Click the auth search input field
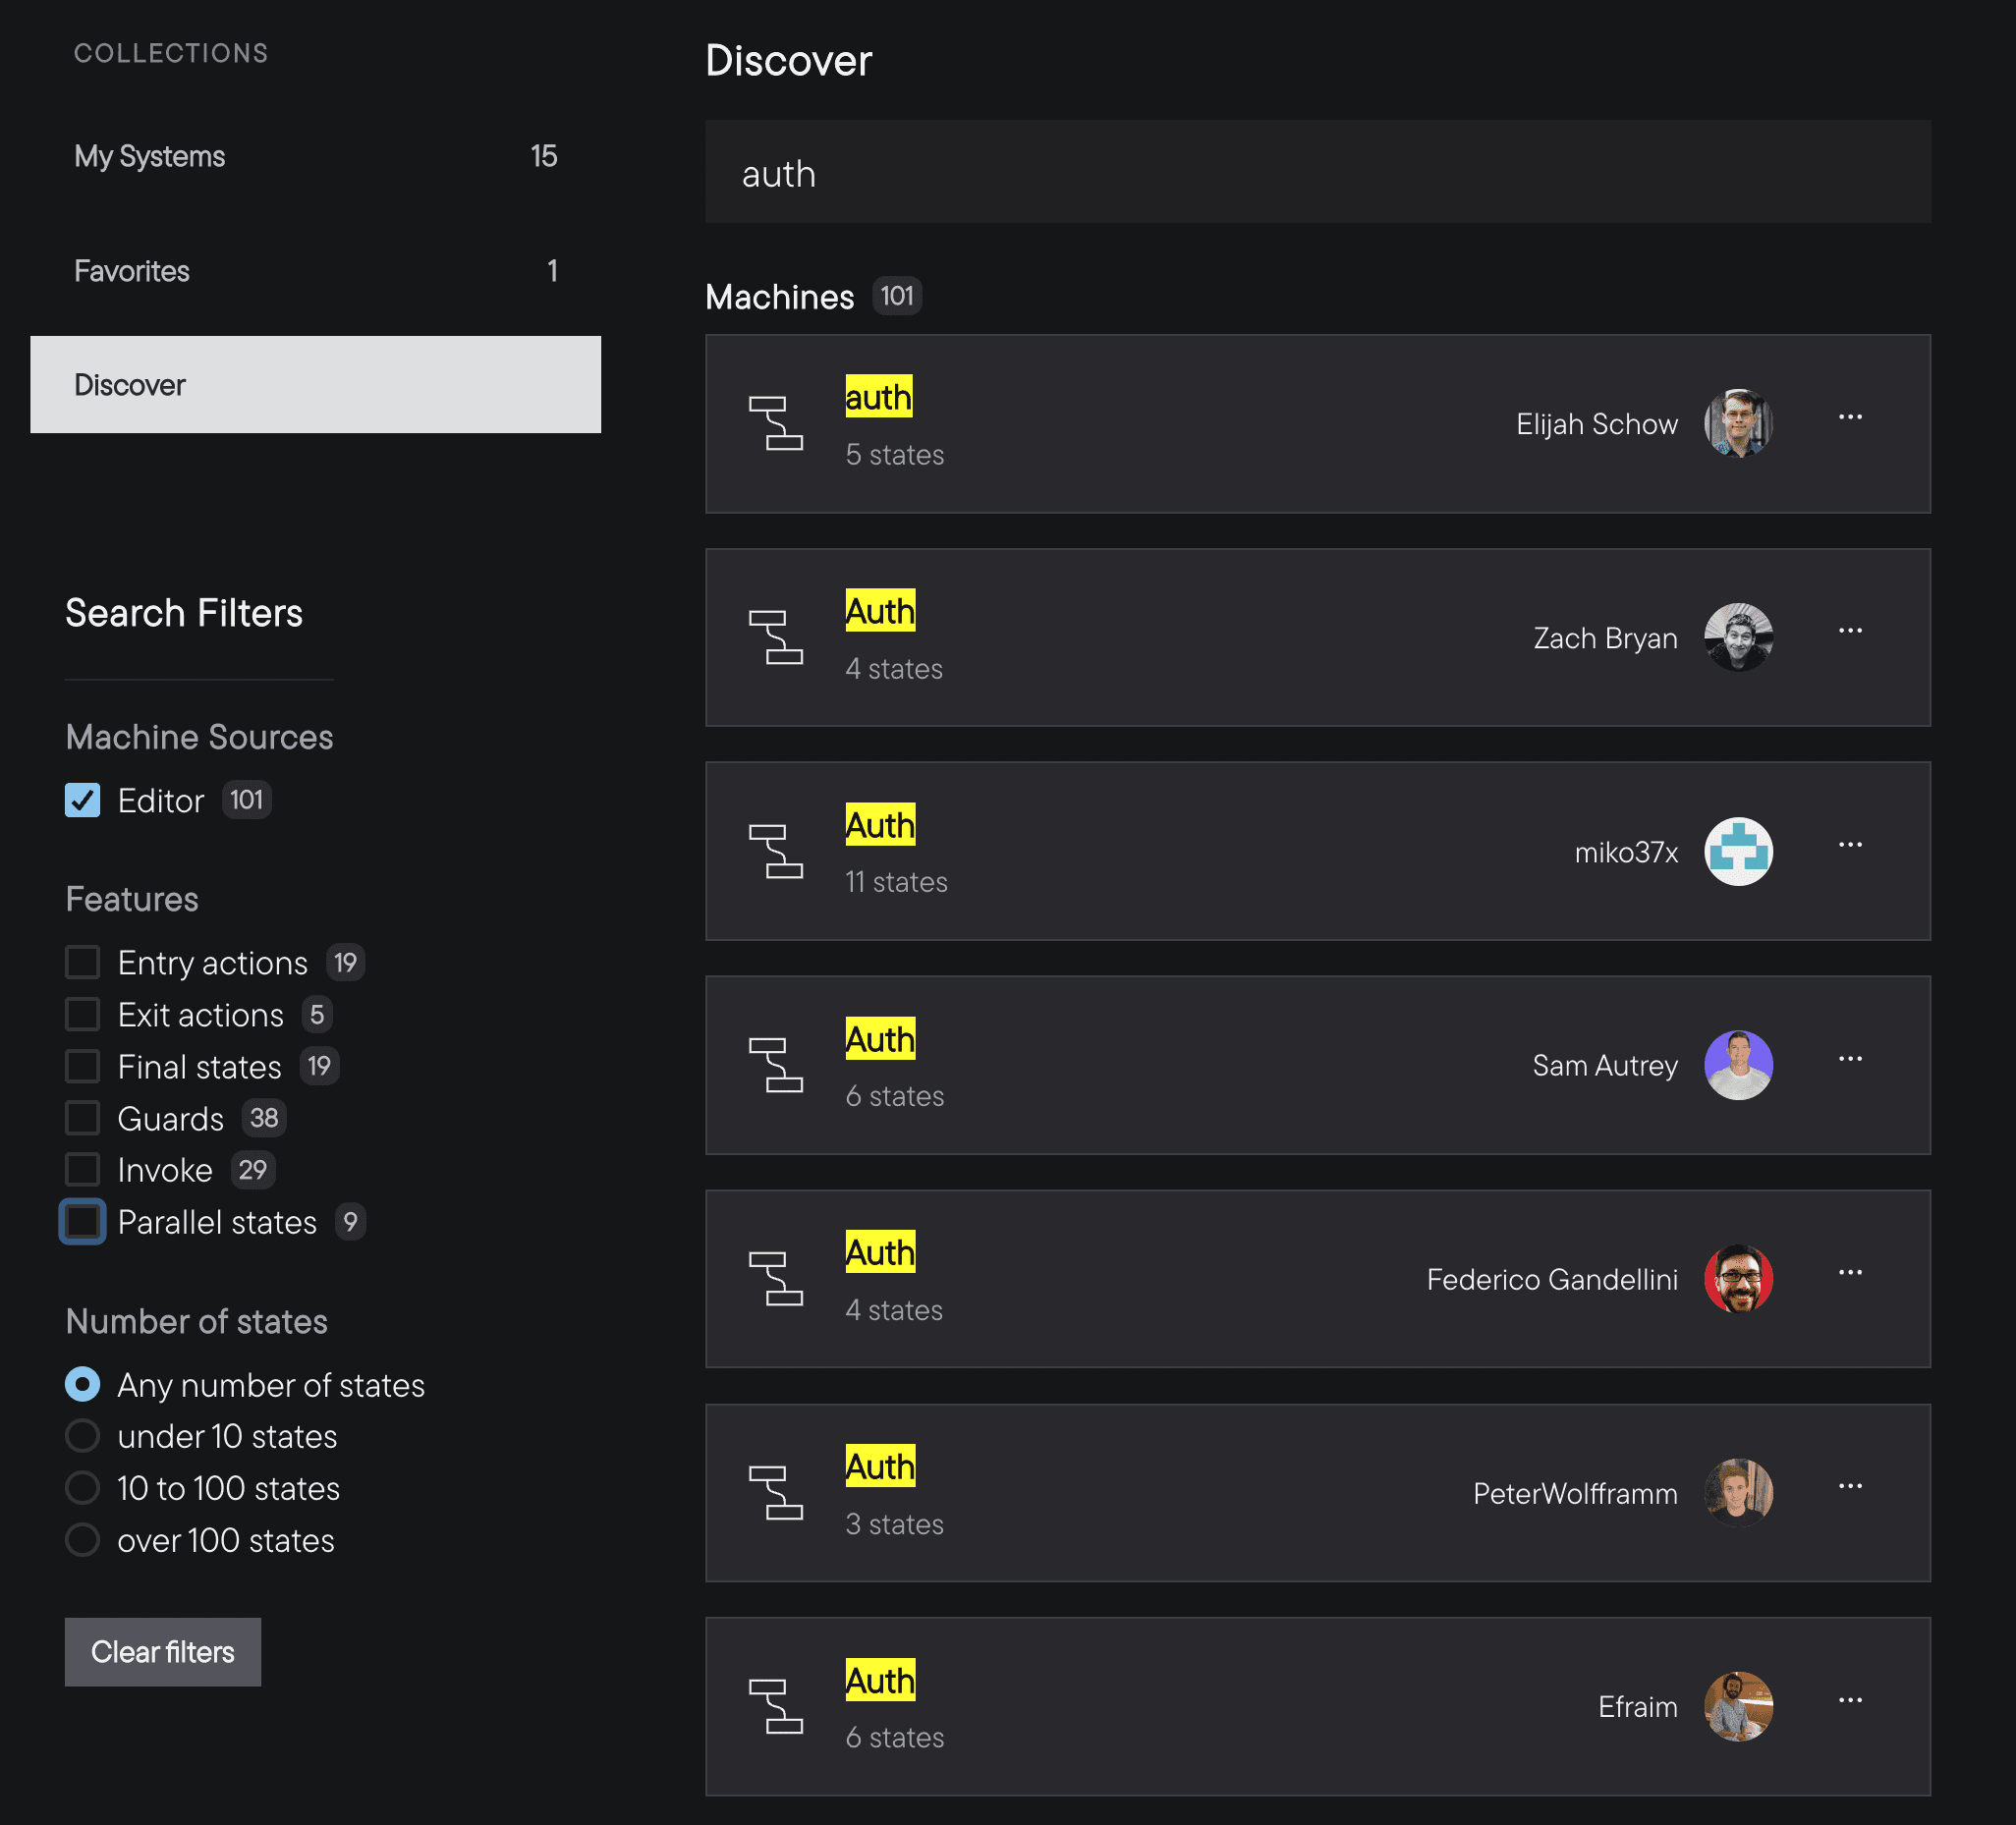Screen dimensions: 2016x1825 [x=1318, y=173]
